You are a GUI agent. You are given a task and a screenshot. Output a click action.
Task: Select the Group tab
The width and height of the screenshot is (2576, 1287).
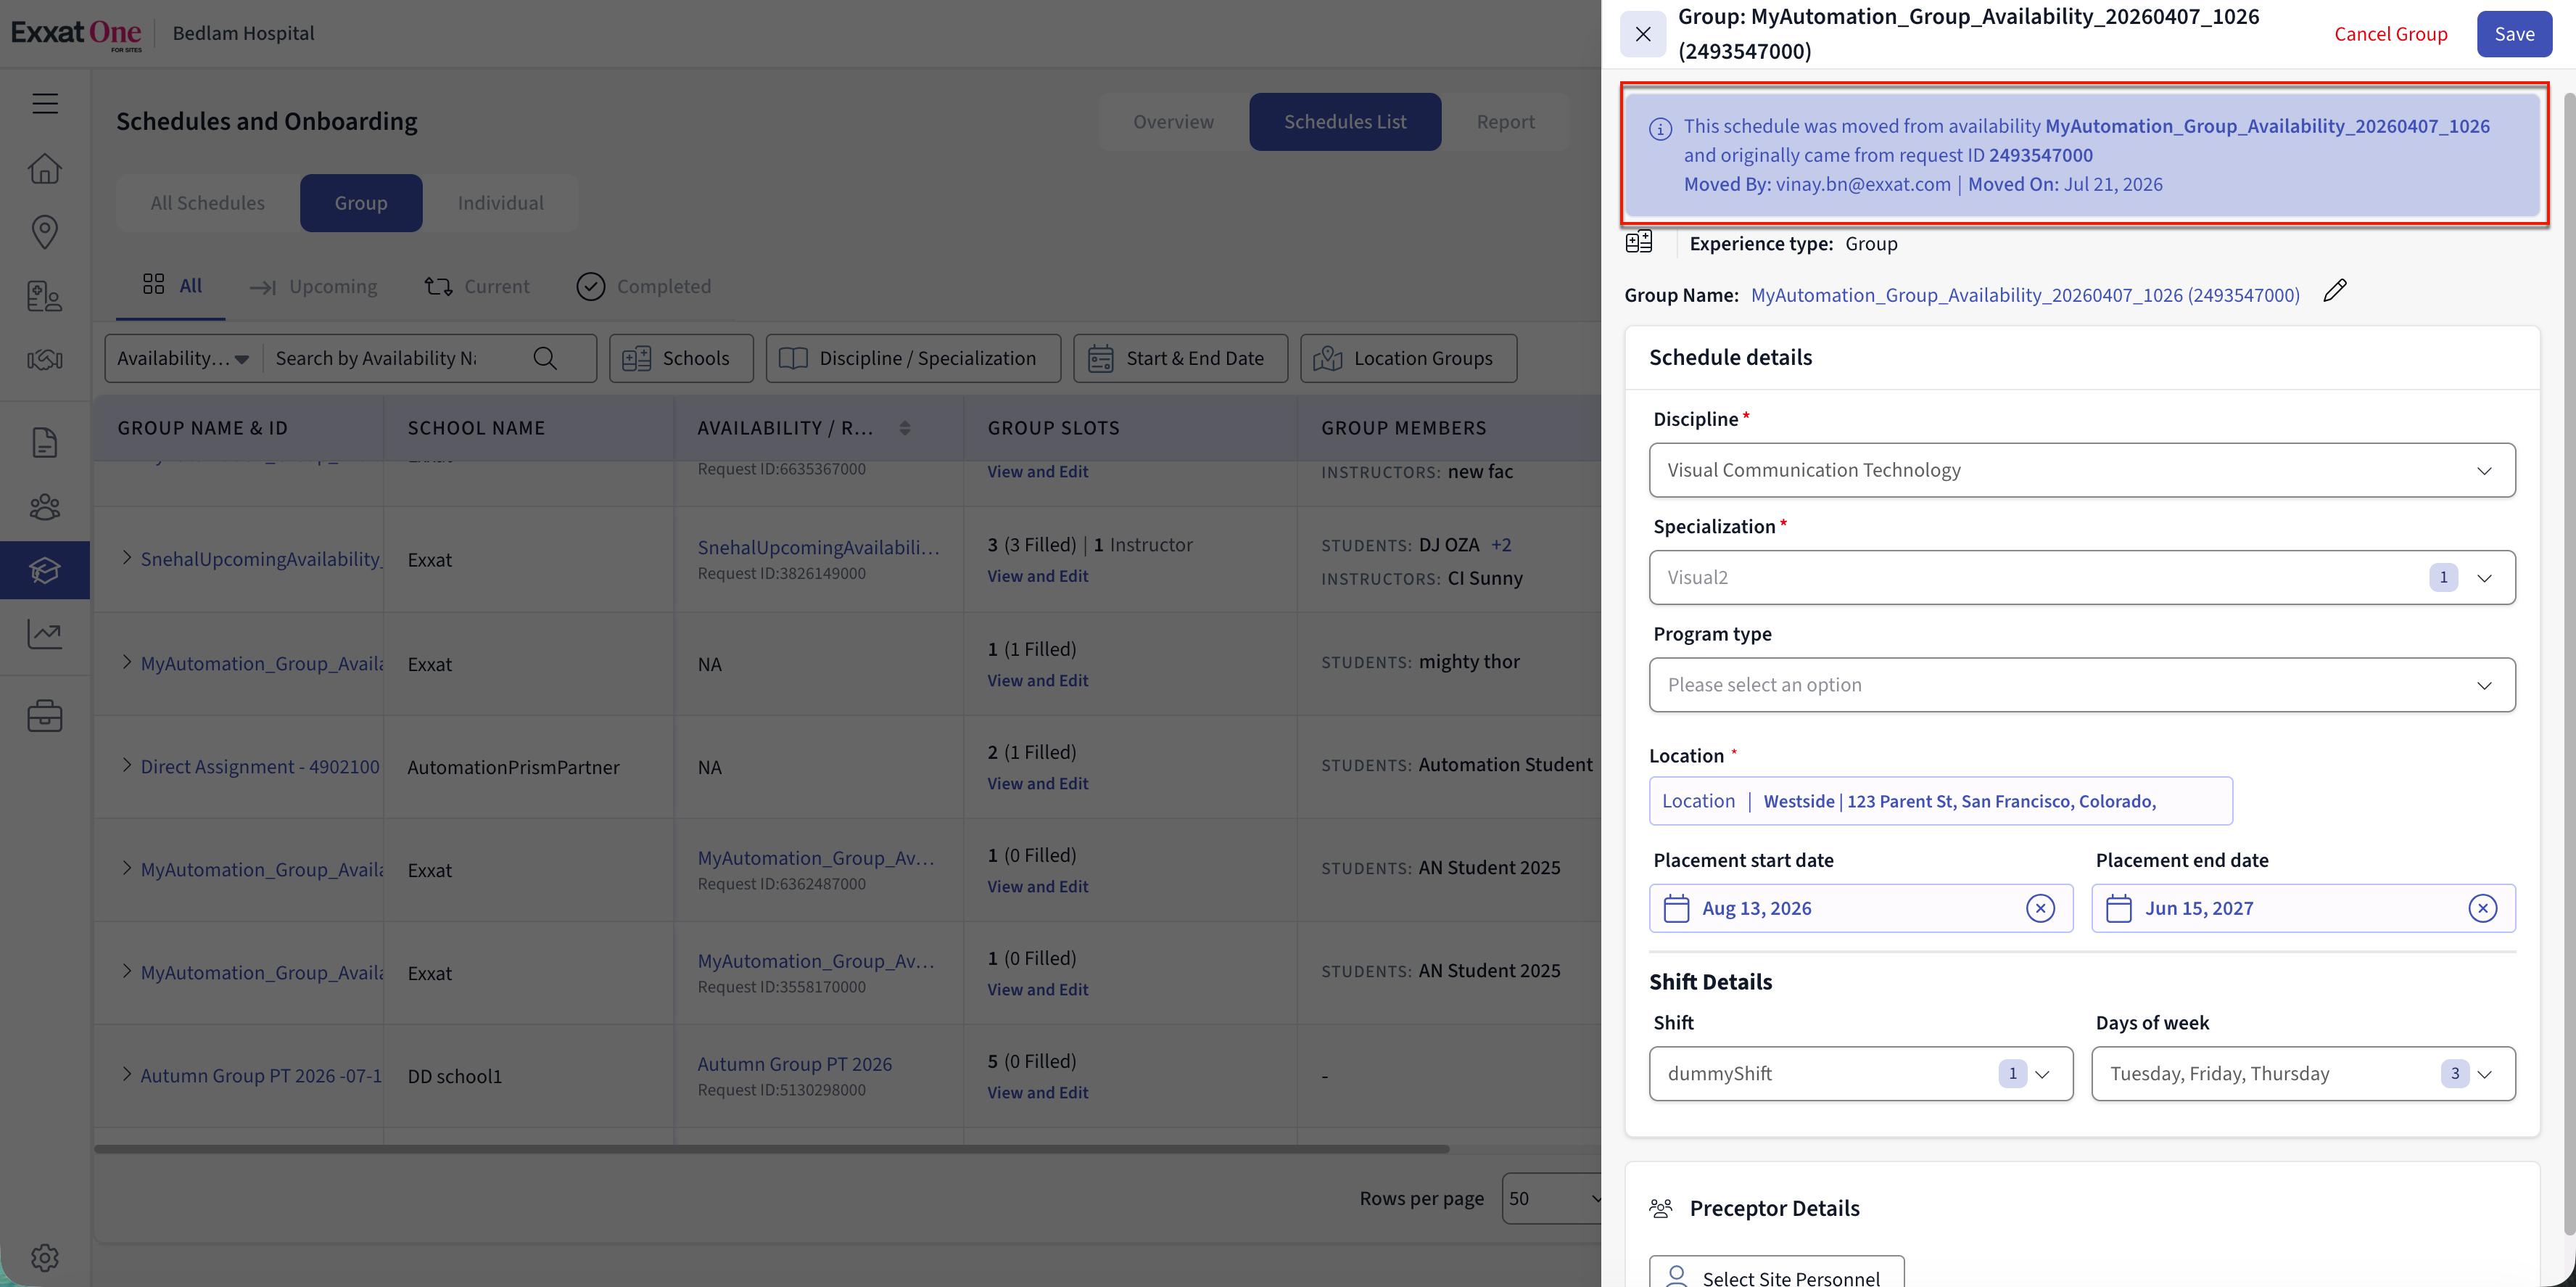pyautogui.click(x=361, y=203)
